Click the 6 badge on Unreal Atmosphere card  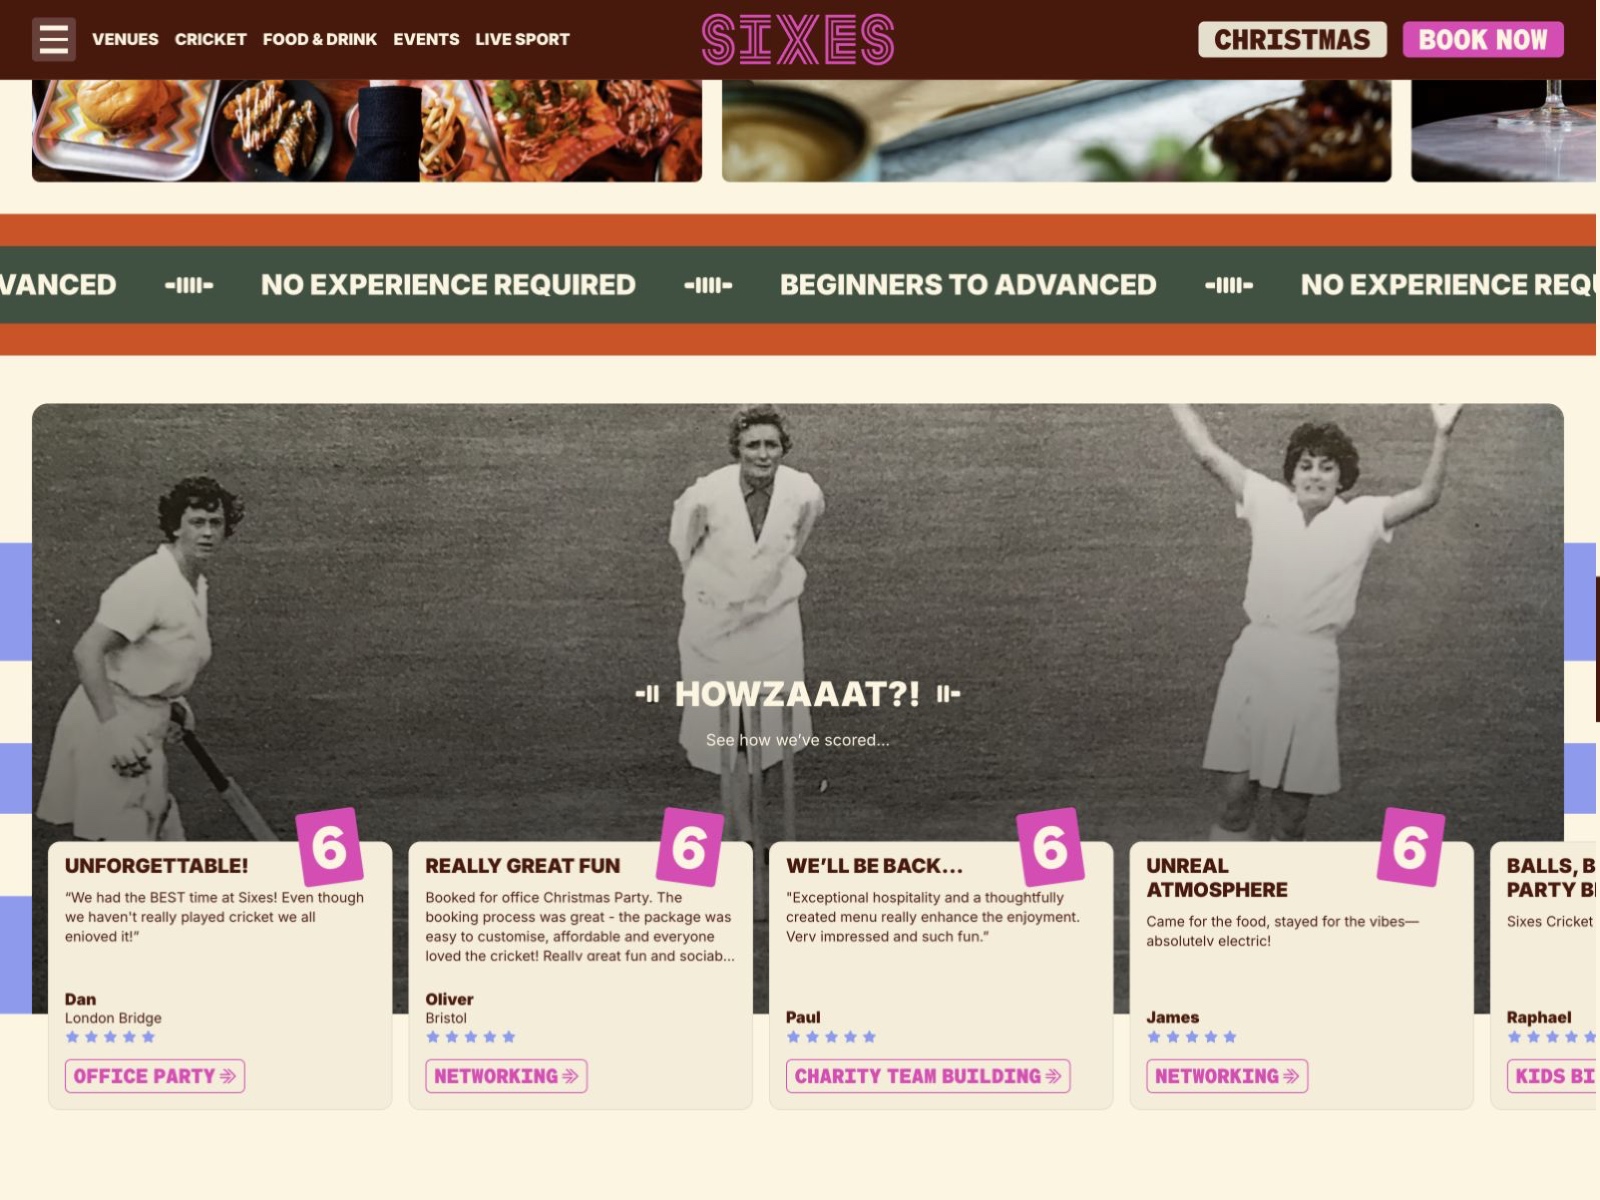coord(1410,847)
